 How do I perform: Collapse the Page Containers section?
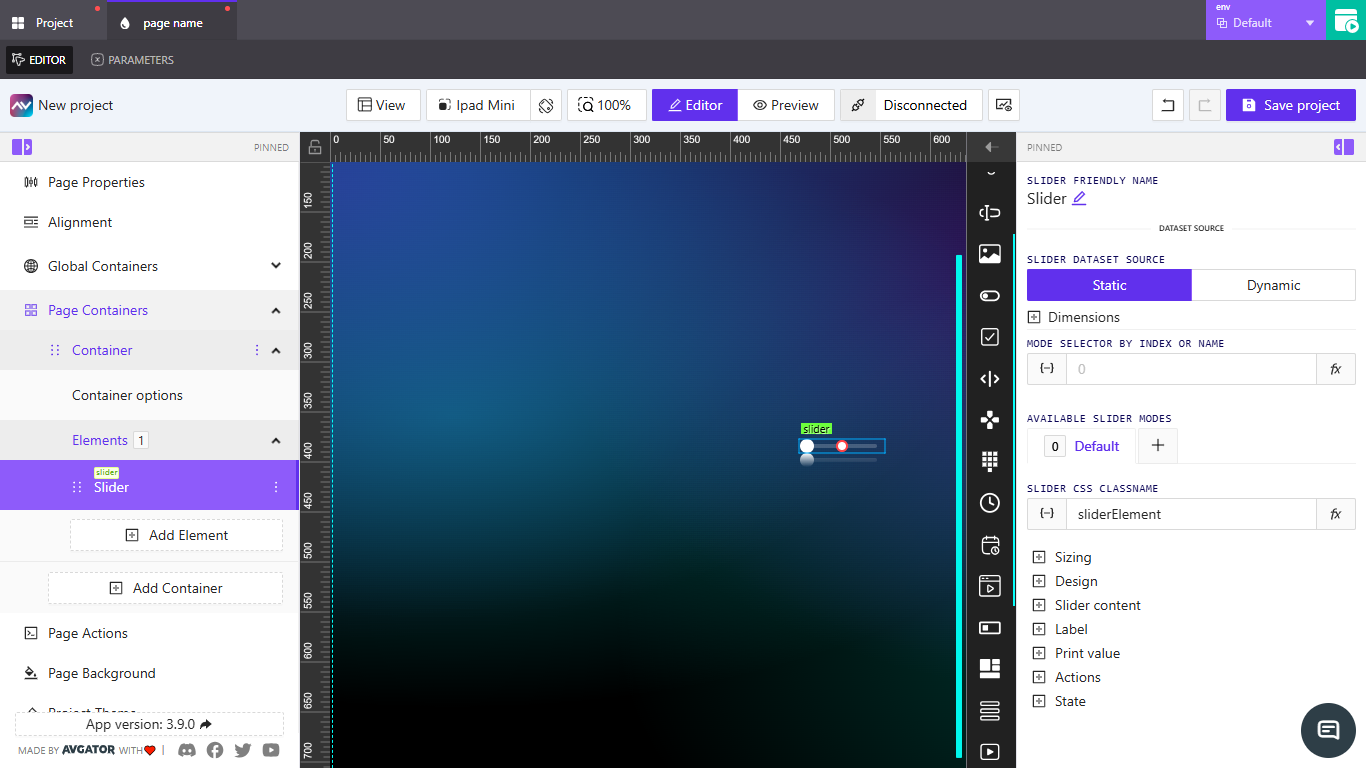pyautogui.click(x=275, y=310)
